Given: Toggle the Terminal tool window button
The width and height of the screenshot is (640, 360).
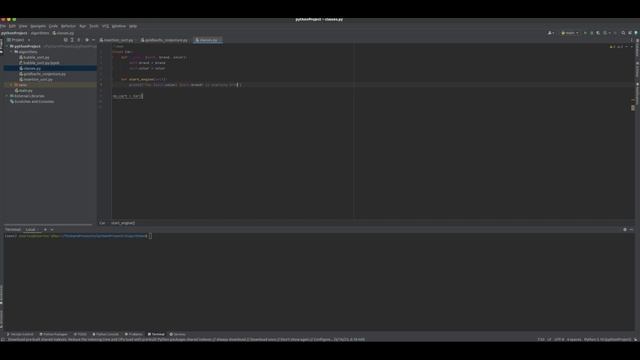Looking at the screenshot, I should click(x=156, y=334).
